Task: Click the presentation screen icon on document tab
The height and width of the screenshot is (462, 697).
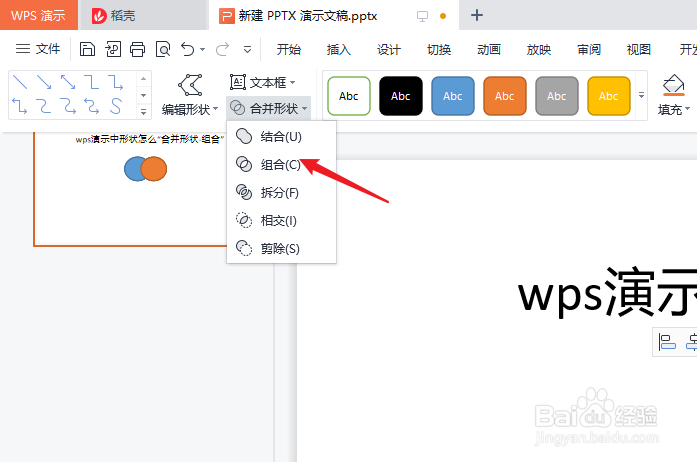Action: [x=422, y=16]
